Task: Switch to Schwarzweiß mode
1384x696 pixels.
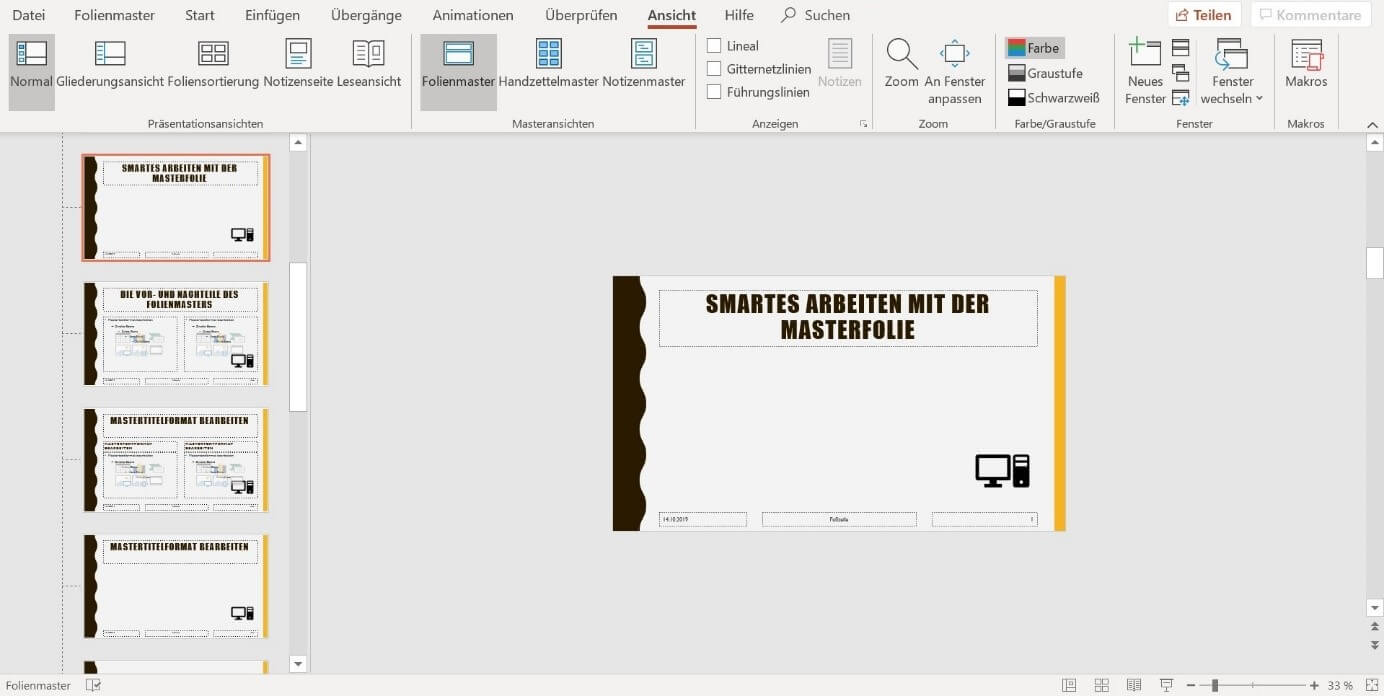Action: coord(1053,98)
